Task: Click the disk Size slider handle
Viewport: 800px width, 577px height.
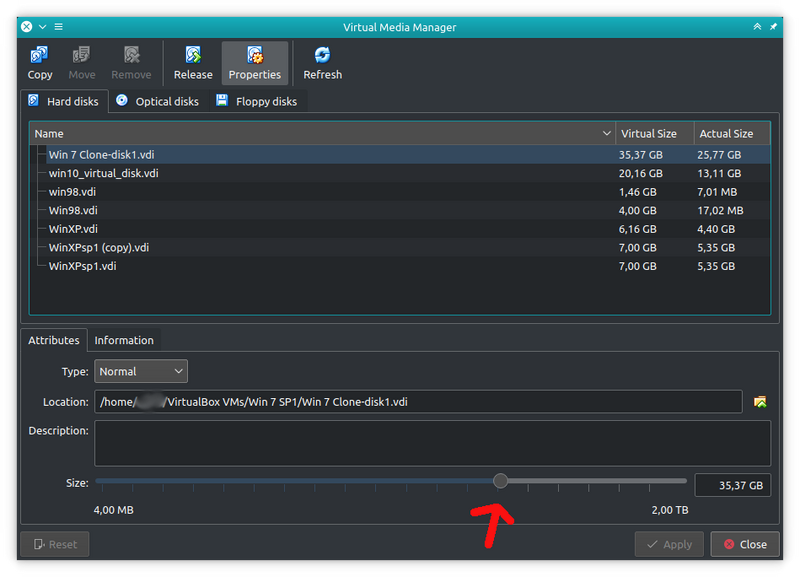Action: coord(501,481)
